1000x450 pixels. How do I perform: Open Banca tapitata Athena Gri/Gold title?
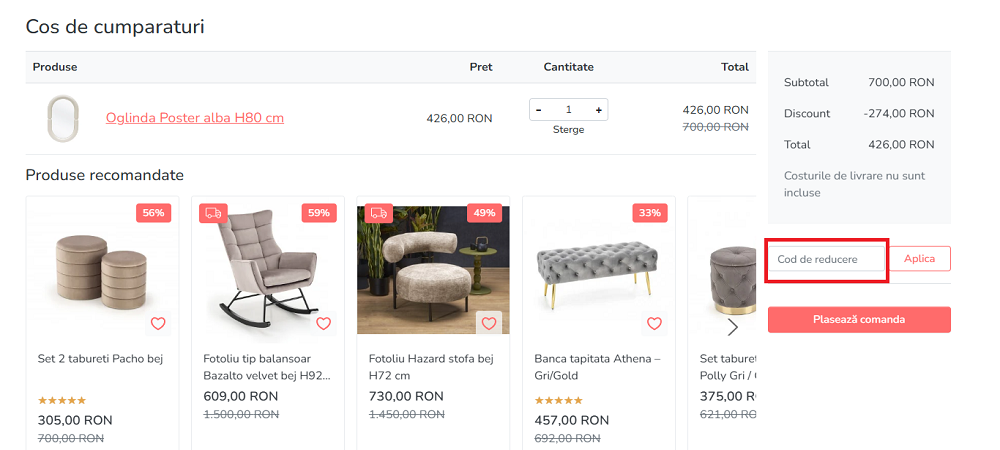pyautogui.click(x=597, y=367)
